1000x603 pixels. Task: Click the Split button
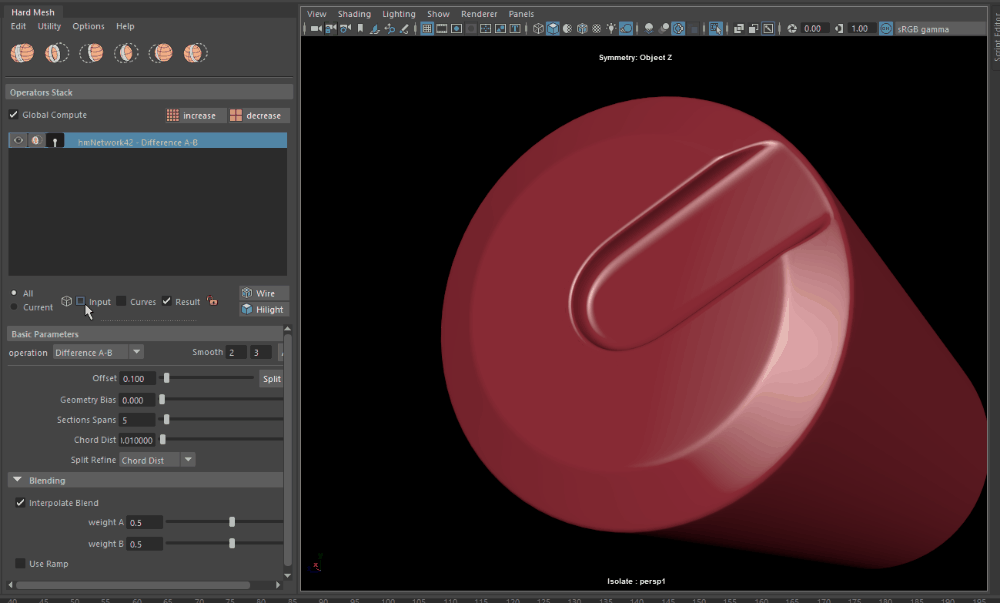tap(272, 379)
